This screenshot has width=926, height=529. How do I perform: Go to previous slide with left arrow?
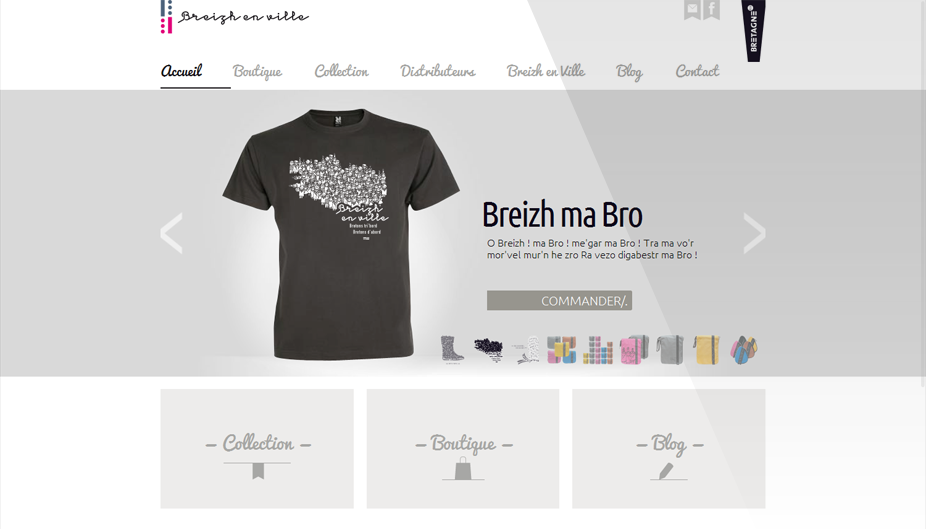point(171,233)
